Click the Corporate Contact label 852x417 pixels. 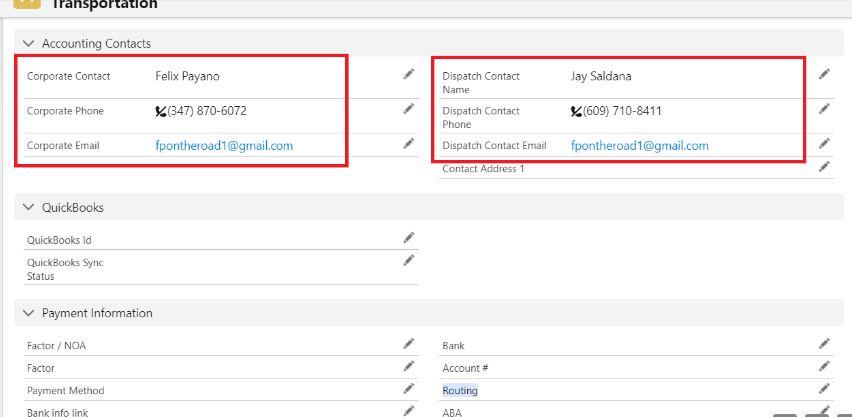68,76
